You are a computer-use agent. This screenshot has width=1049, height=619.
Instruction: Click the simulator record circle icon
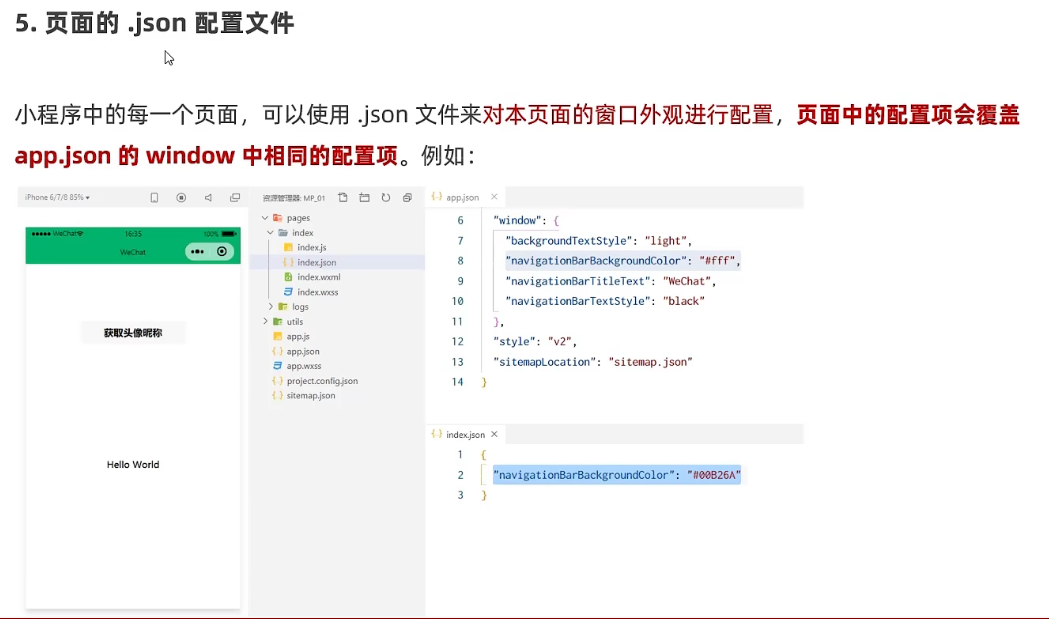181,197
